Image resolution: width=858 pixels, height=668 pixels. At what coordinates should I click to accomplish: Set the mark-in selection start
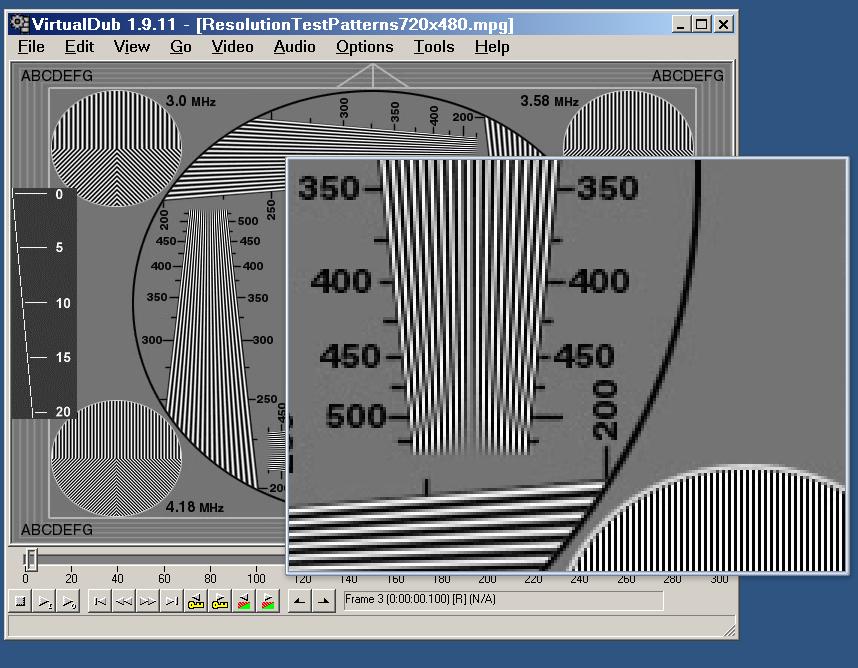(299, 601)
